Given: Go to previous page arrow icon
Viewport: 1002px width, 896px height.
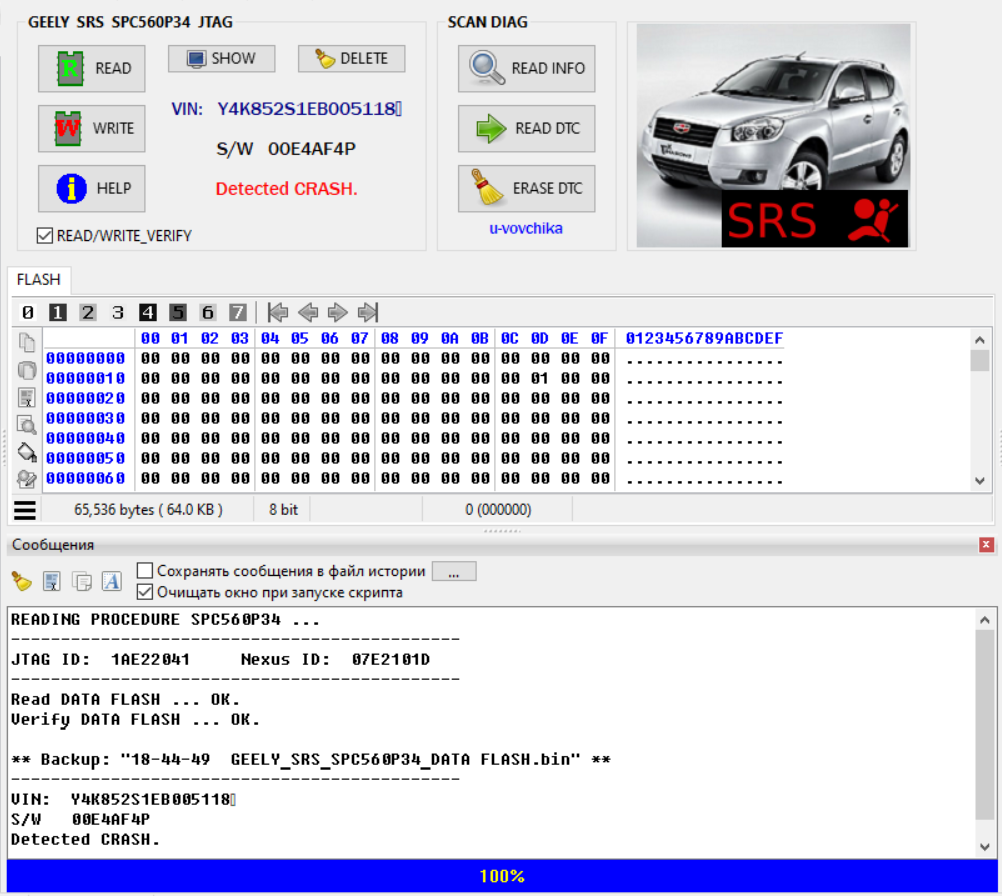Looking at the screenshot, I should [x=308, y=313].
